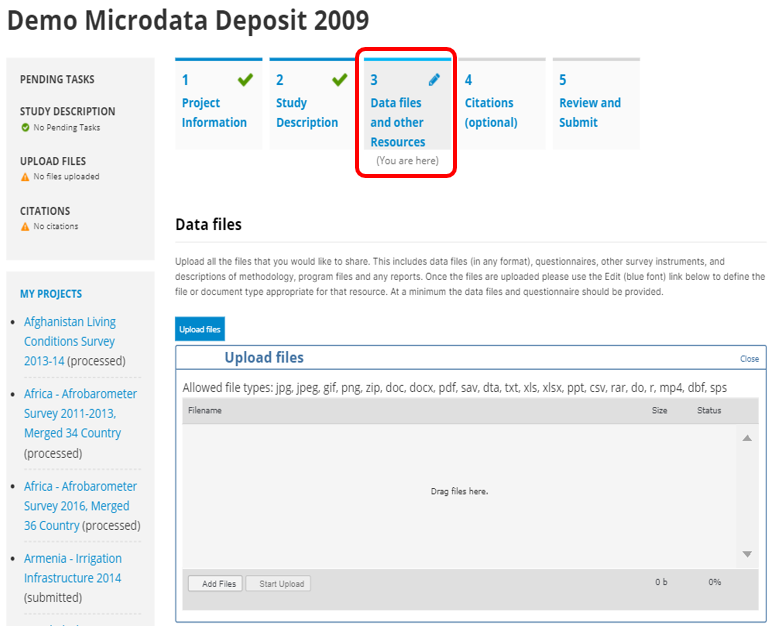Screen dimensions: 774x629
Task: Open Africa - Afrobarometer Survey 2016 project
Action: 80,506
